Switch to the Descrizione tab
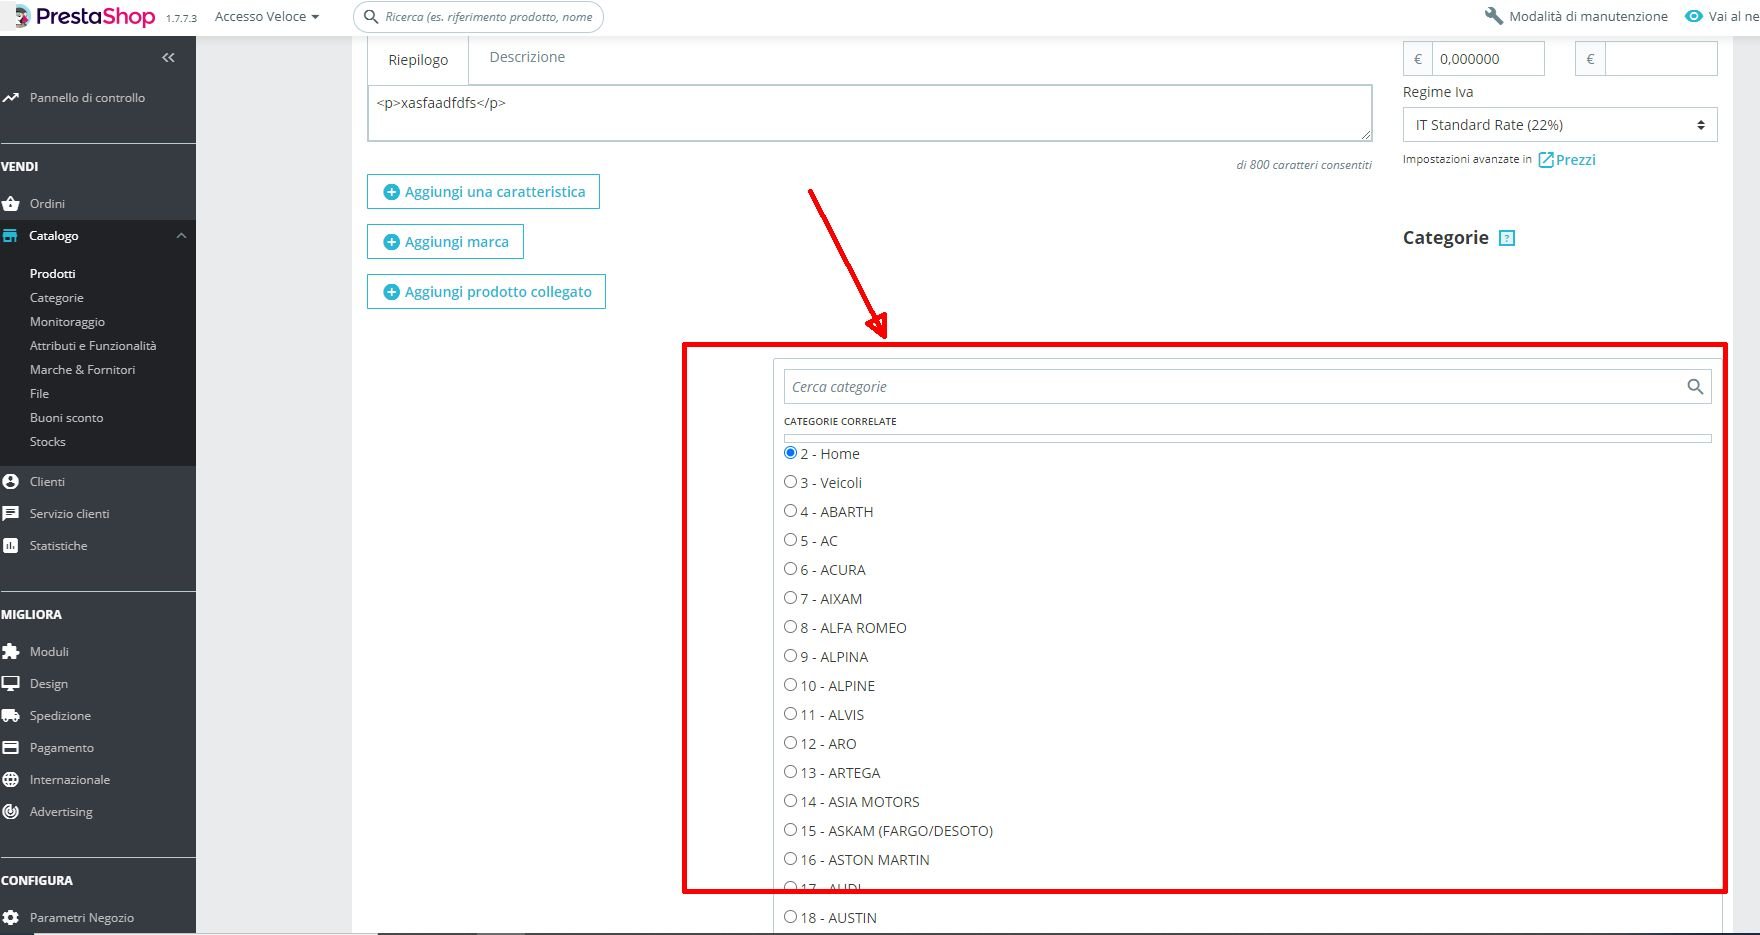The width and height of the screenshot is (1760, 935). [527, 58]
